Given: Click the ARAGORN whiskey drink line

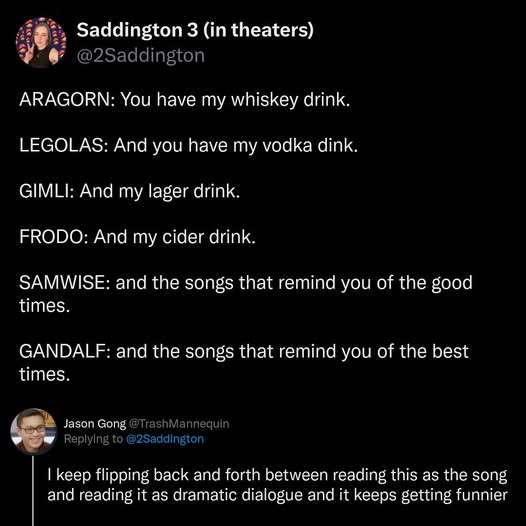Looking at the screenshot, I should coord(185,100).
